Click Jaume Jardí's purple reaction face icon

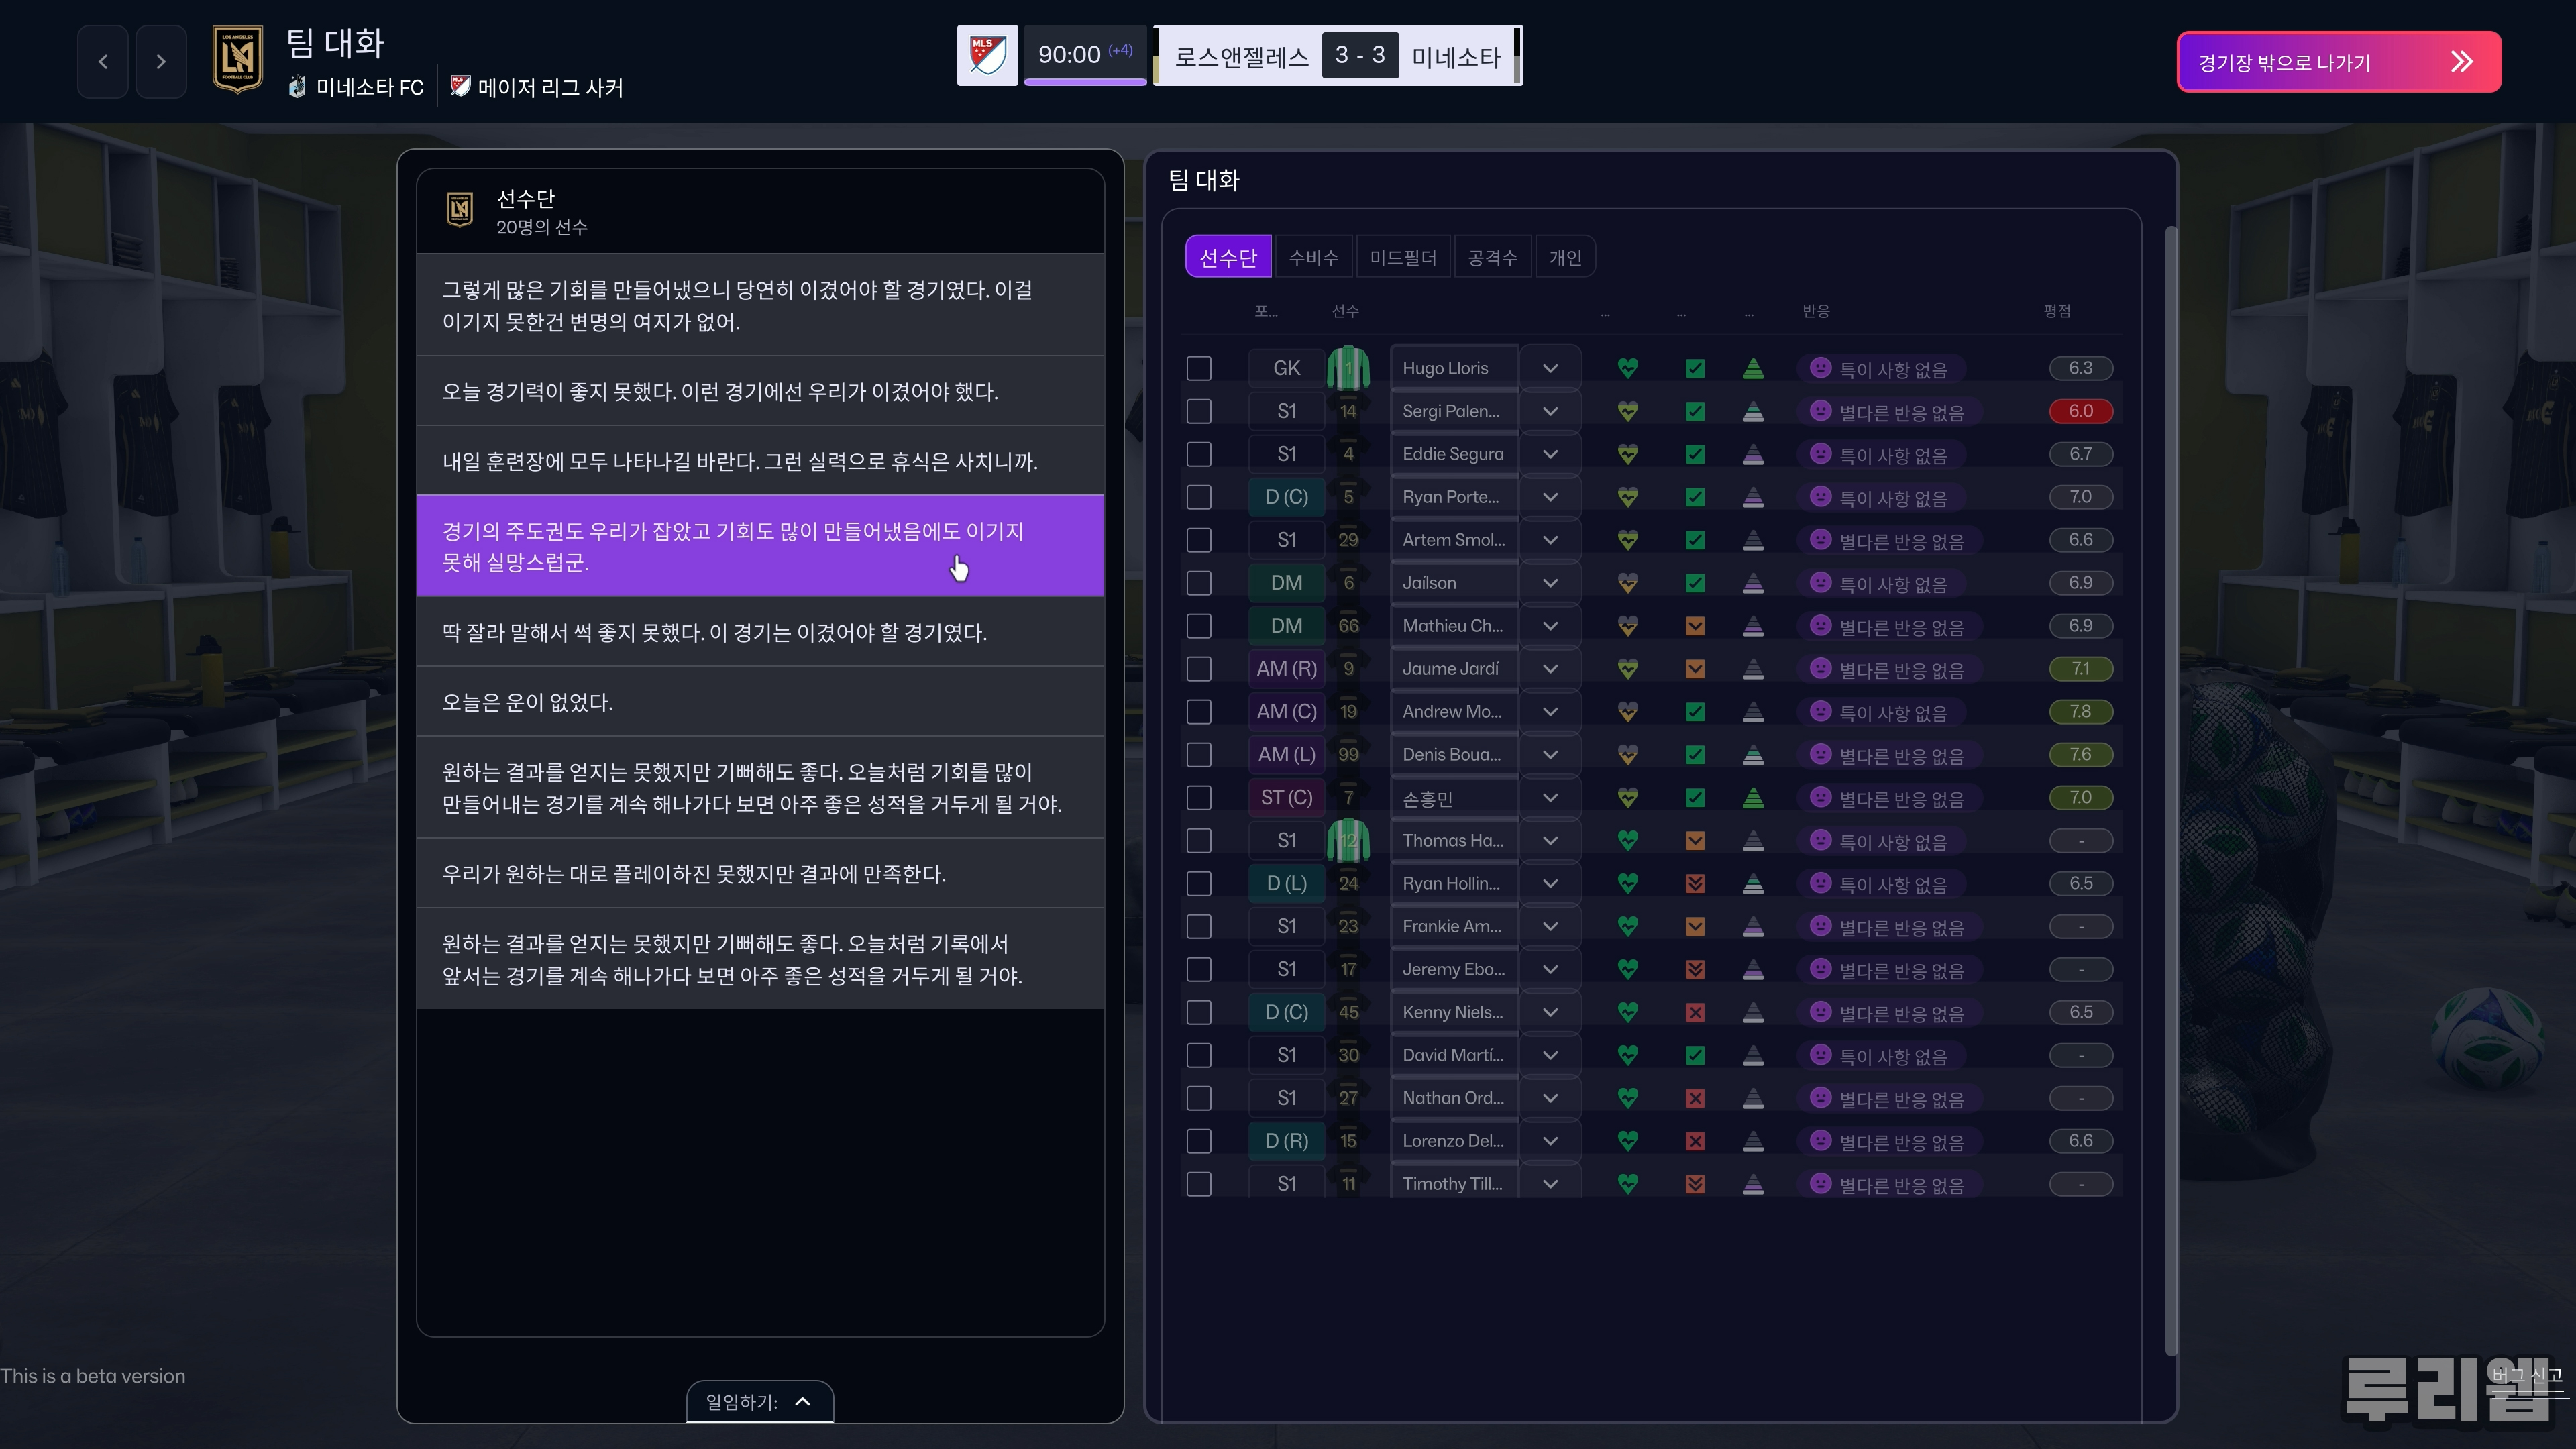(x=1820, y=668)
